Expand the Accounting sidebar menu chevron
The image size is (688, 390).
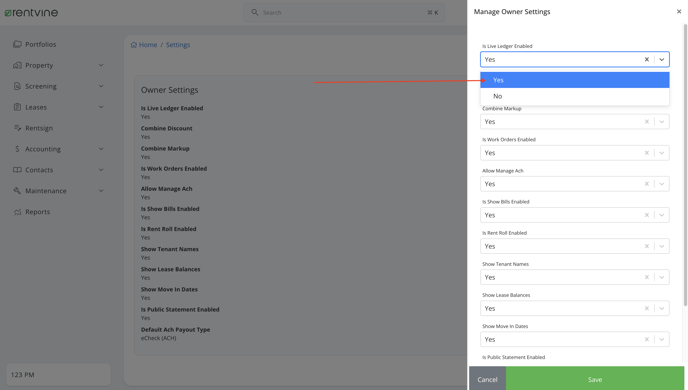click(x=101, y=149)
